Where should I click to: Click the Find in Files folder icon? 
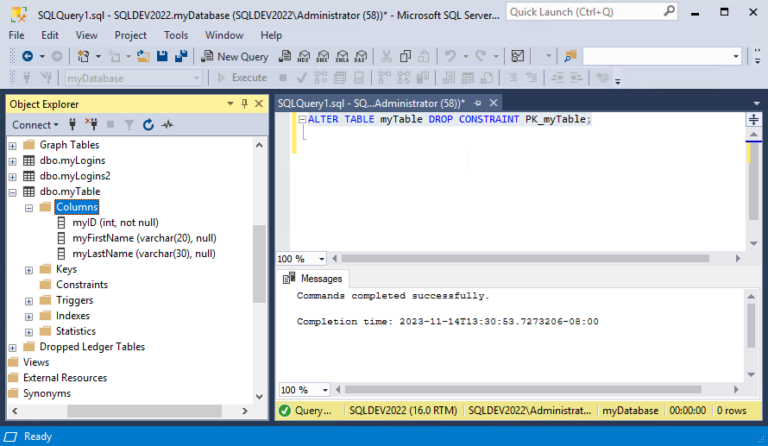point(570,57)
